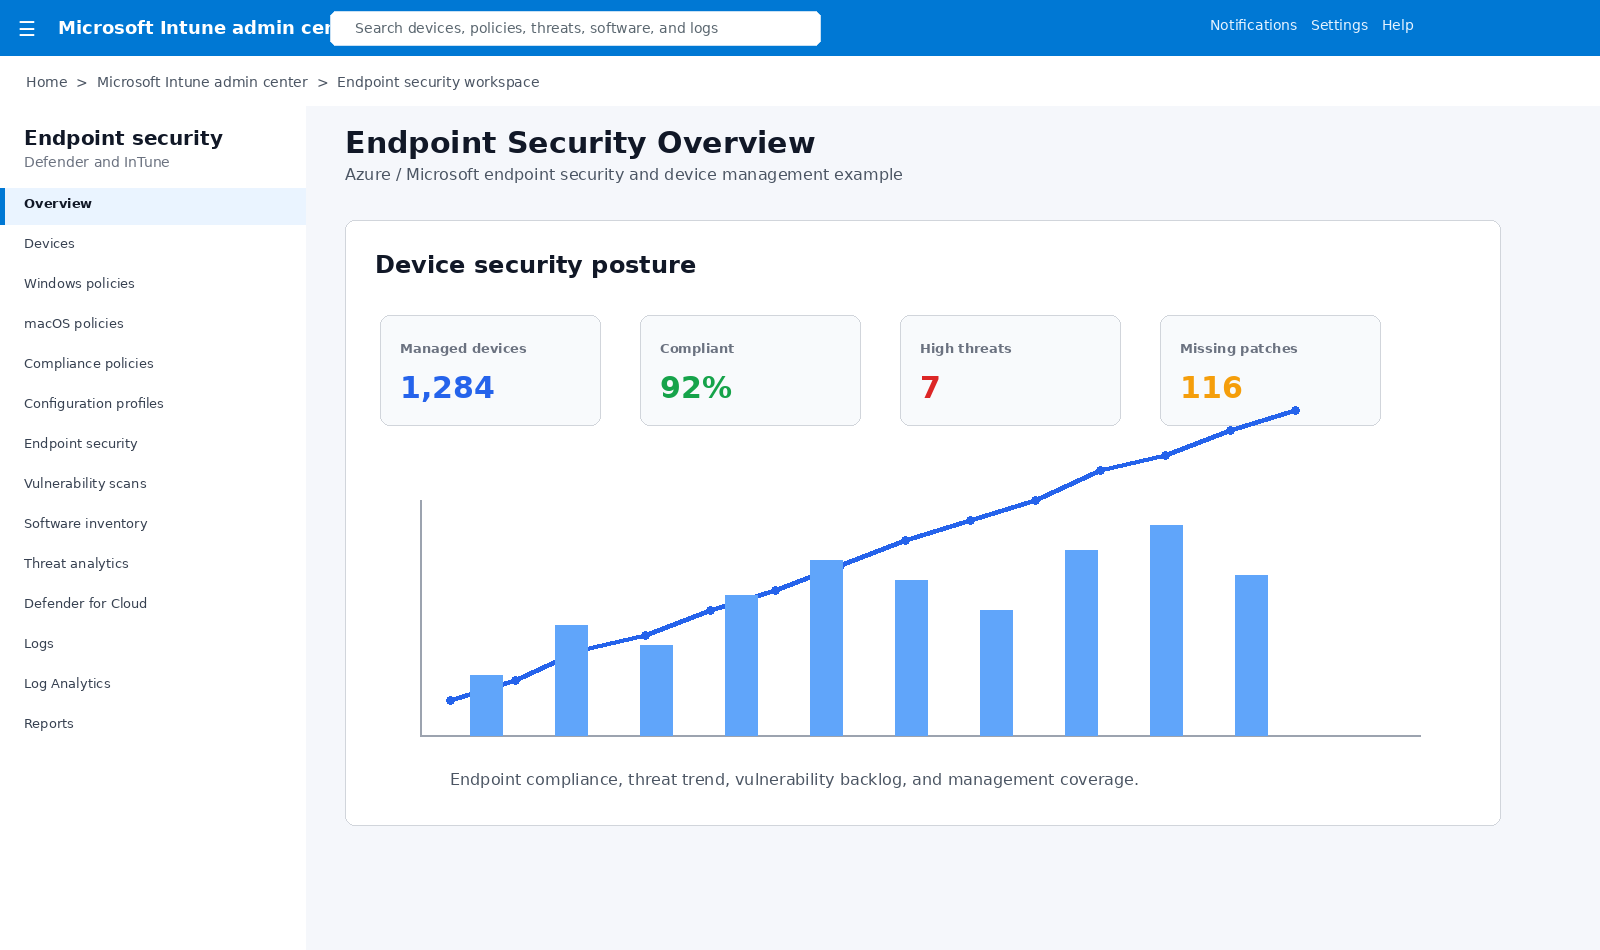Open Settings in the top bar
Viewport: 1600px width, 950px height.
click(1339, 25)
